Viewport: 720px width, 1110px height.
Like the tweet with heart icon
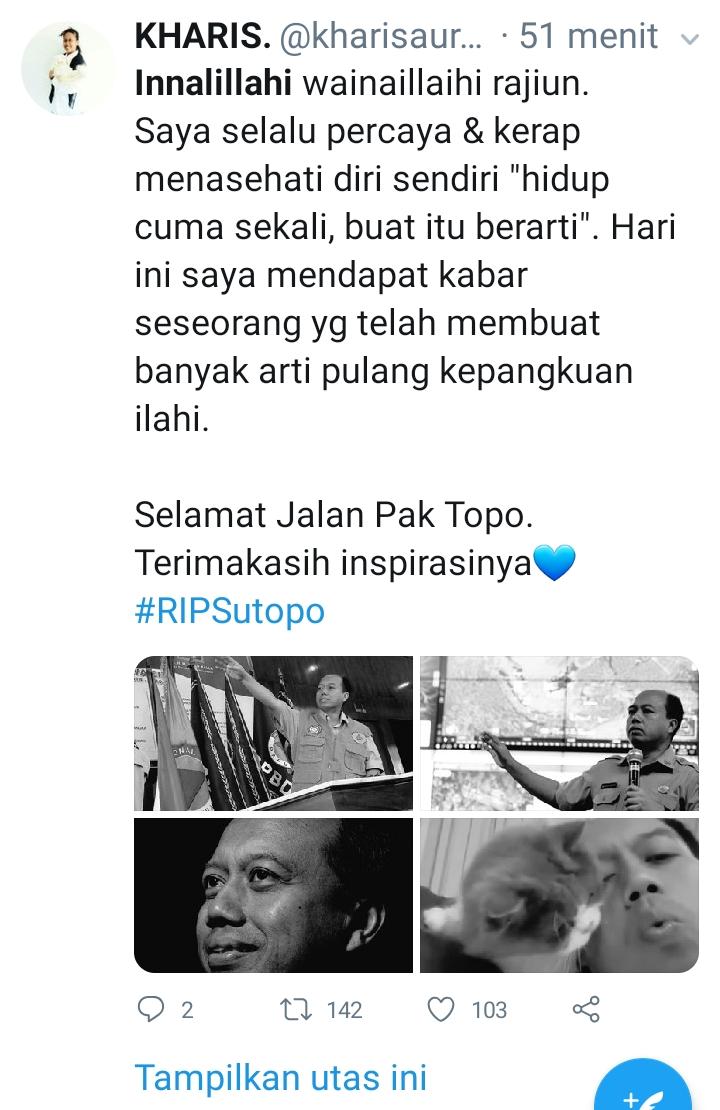[440, 1009]
